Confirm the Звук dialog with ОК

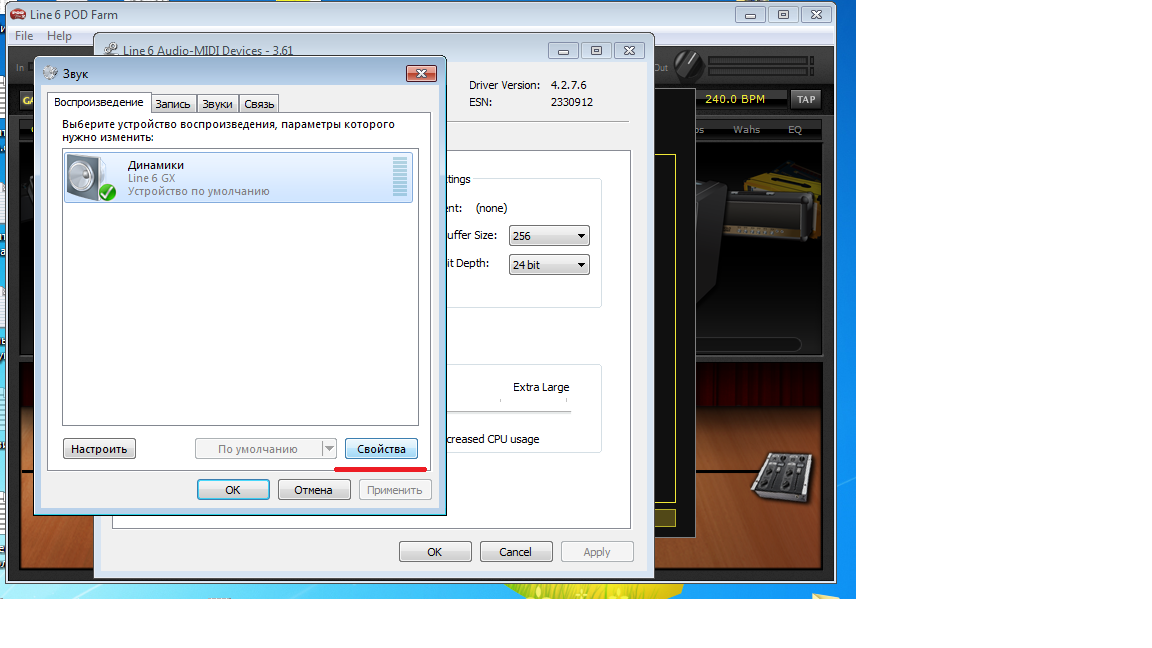[x=233, y=489]
